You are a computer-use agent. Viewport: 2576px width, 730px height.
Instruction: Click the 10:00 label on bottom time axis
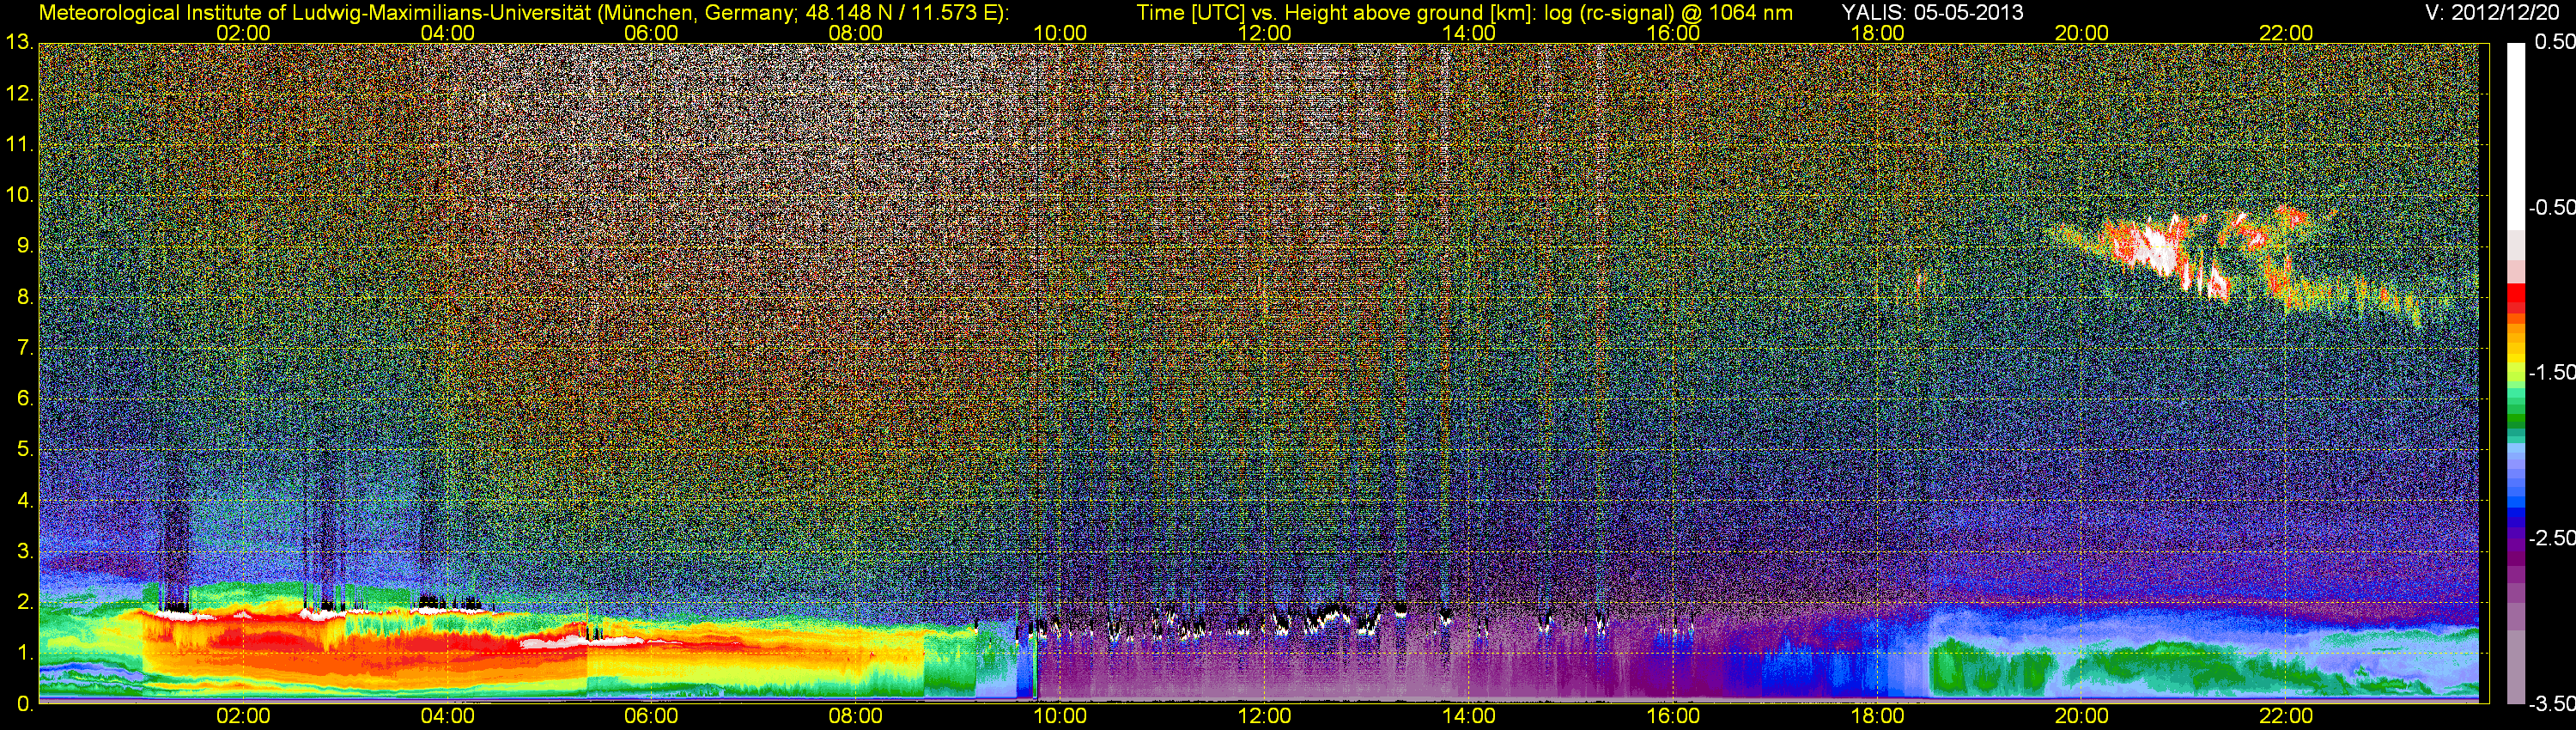1060,716
